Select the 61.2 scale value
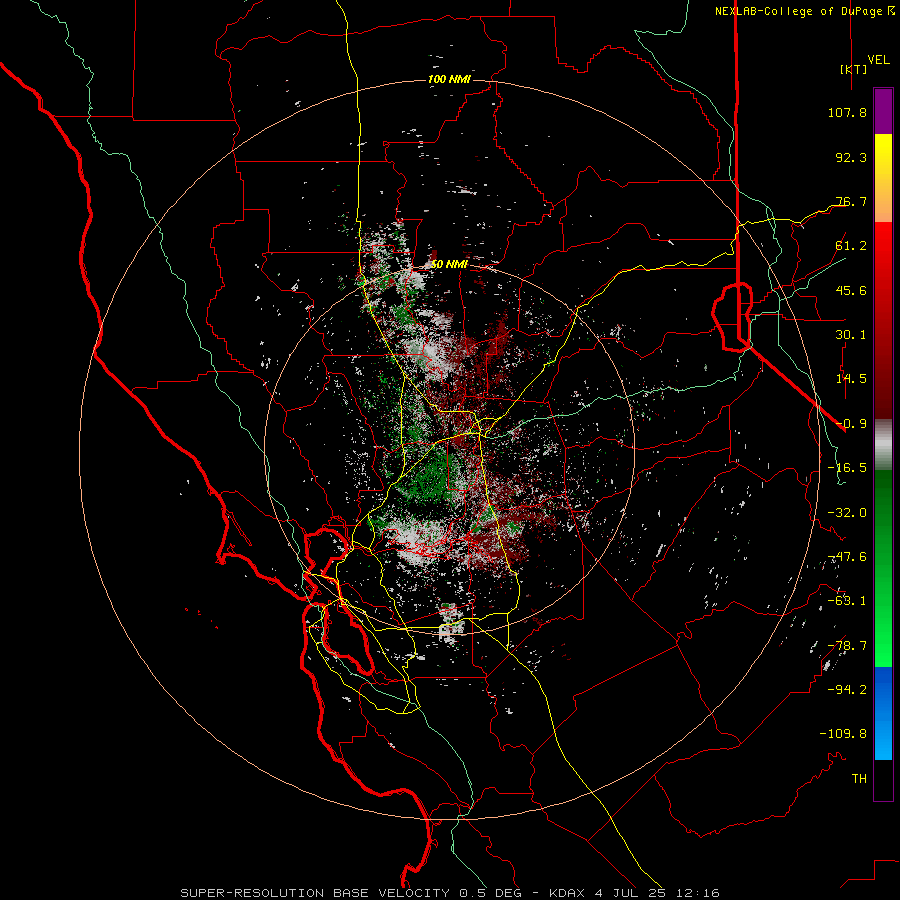This screenshot has height=900, width=900. click(x=851, y=246)
